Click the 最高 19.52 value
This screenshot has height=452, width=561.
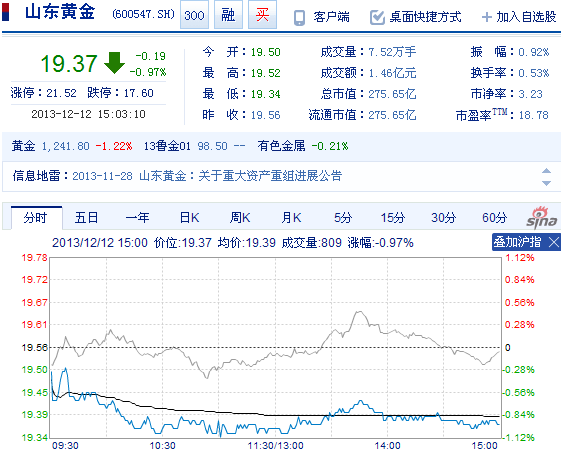(x=265, y=73)
